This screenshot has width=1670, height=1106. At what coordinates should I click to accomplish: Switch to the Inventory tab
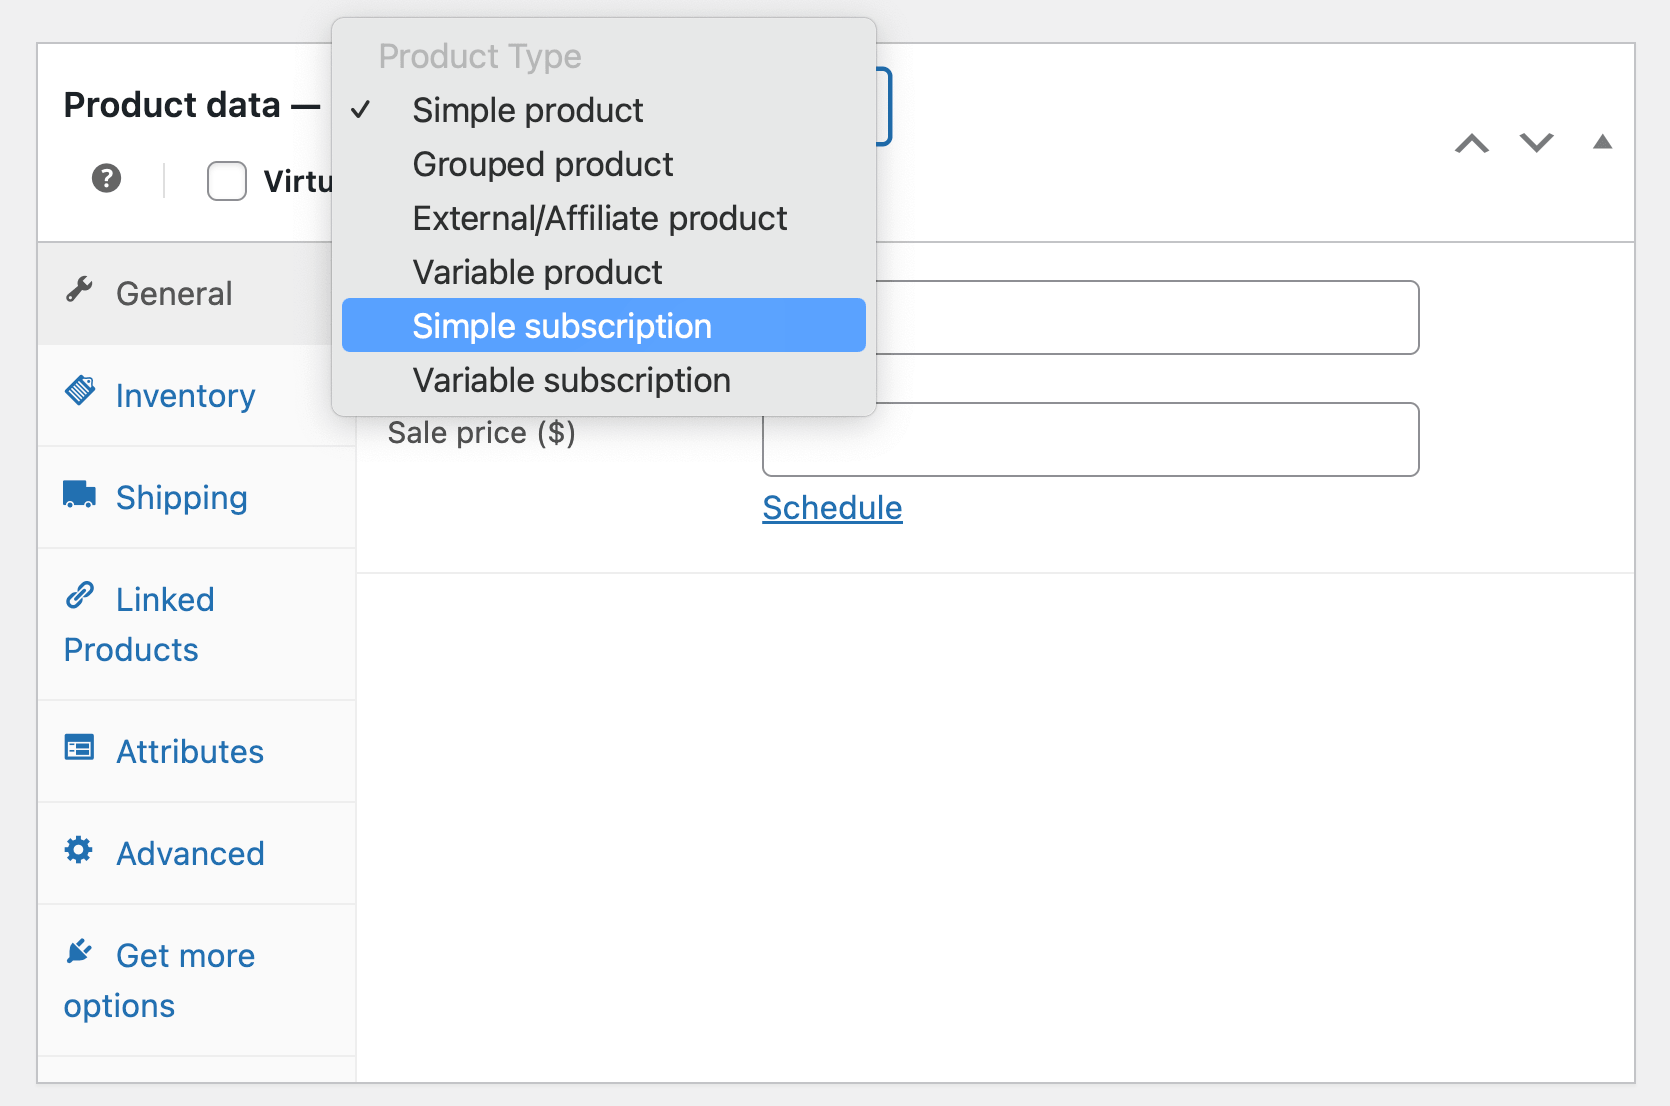tap(185, 395)
